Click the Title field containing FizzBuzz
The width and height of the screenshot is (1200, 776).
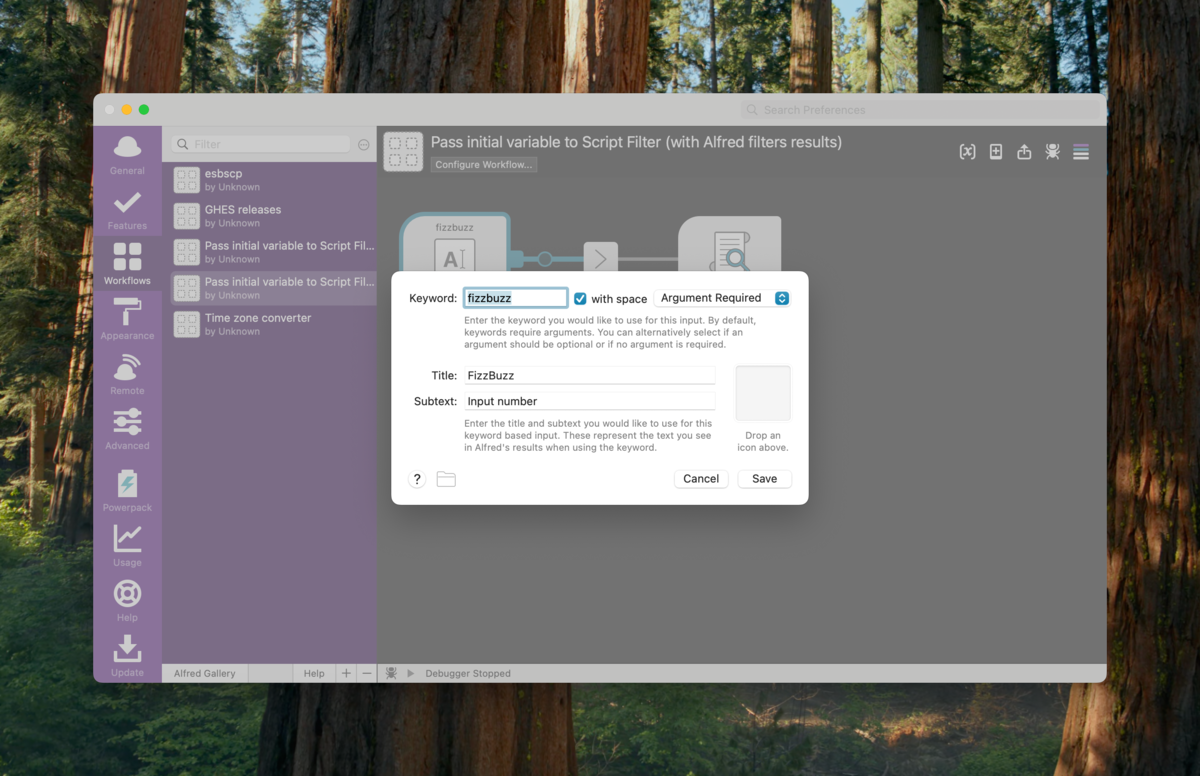[589, 375]
